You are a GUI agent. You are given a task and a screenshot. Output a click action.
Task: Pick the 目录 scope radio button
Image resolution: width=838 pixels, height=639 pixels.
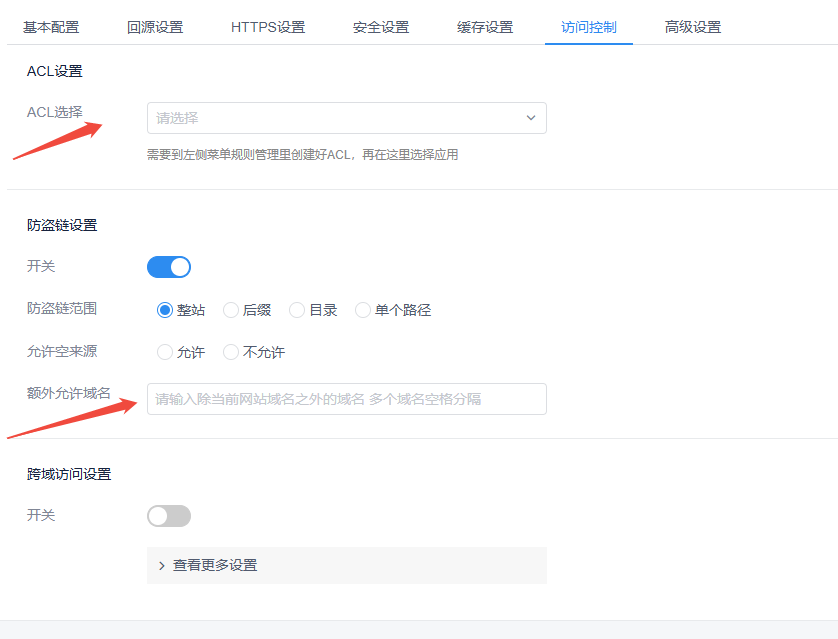[297, 310]
